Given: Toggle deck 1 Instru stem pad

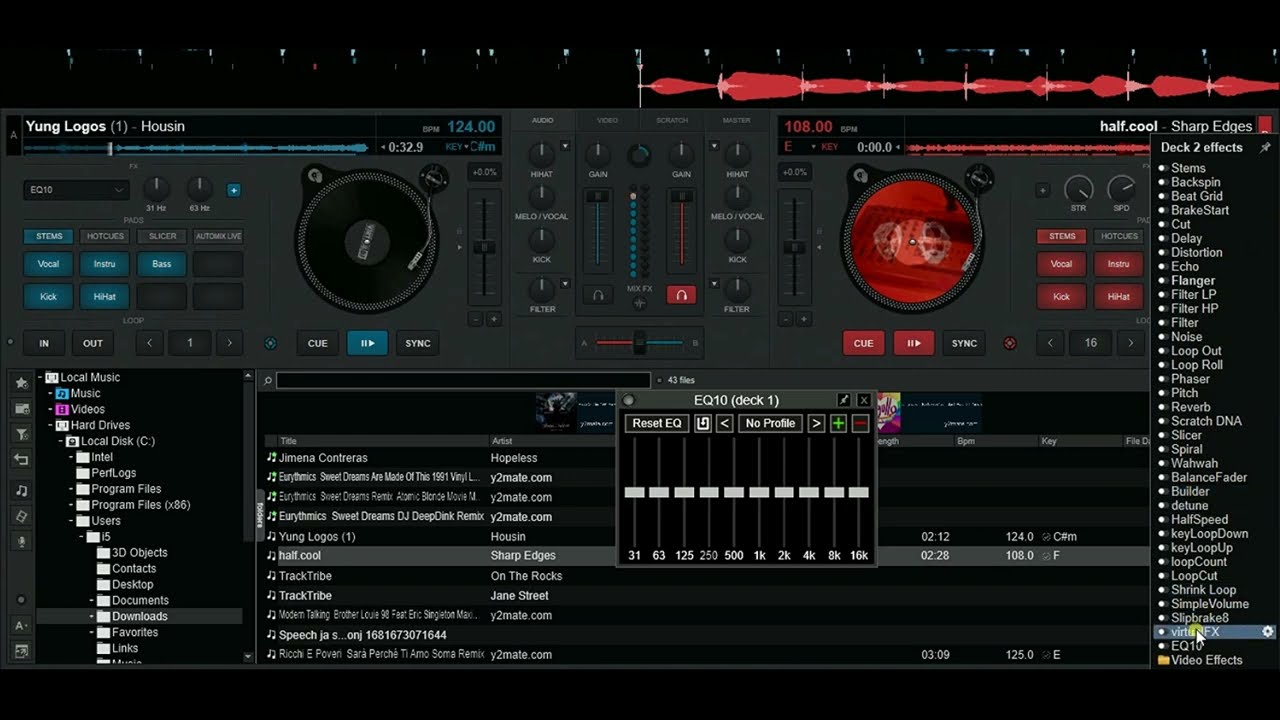Looking at the screenshot, I should pyautogui.click(x=105, y=264).
